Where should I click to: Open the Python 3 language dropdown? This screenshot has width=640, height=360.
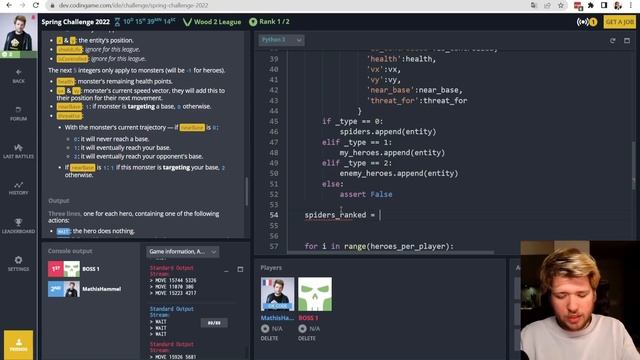pyautogui.click(x=281, y=40)
